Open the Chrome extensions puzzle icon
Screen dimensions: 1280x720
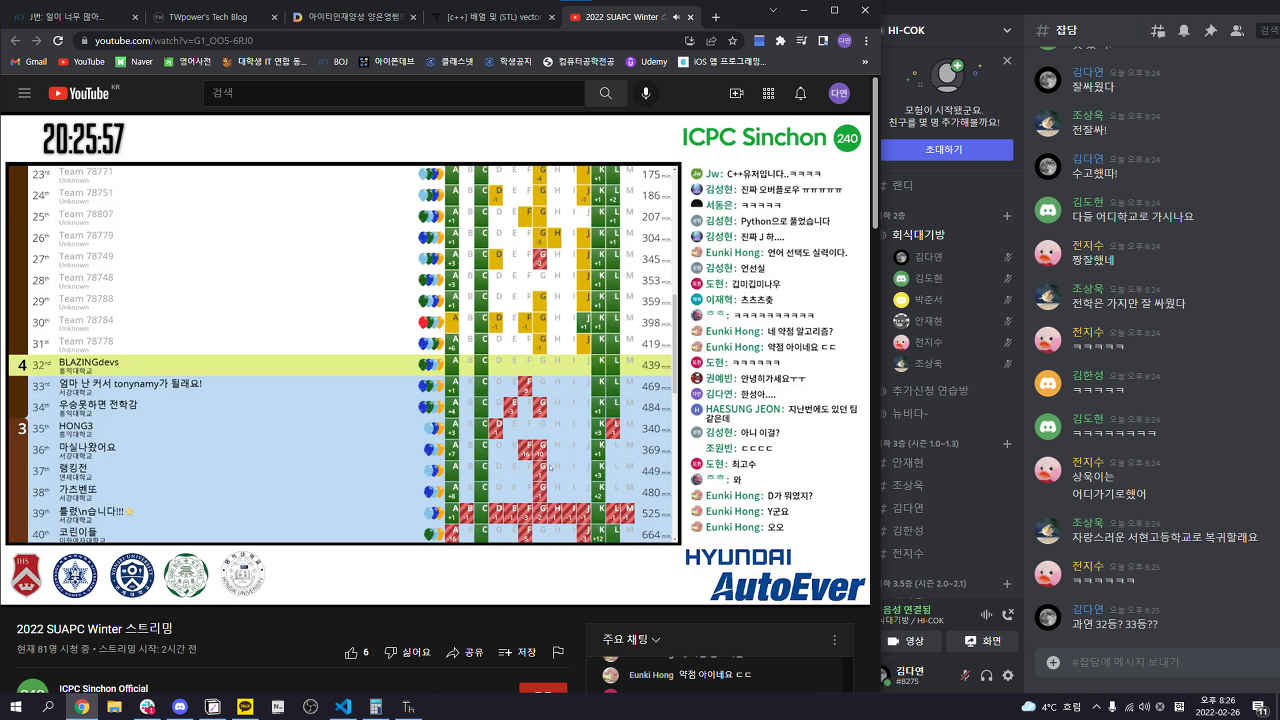(781, 41)
